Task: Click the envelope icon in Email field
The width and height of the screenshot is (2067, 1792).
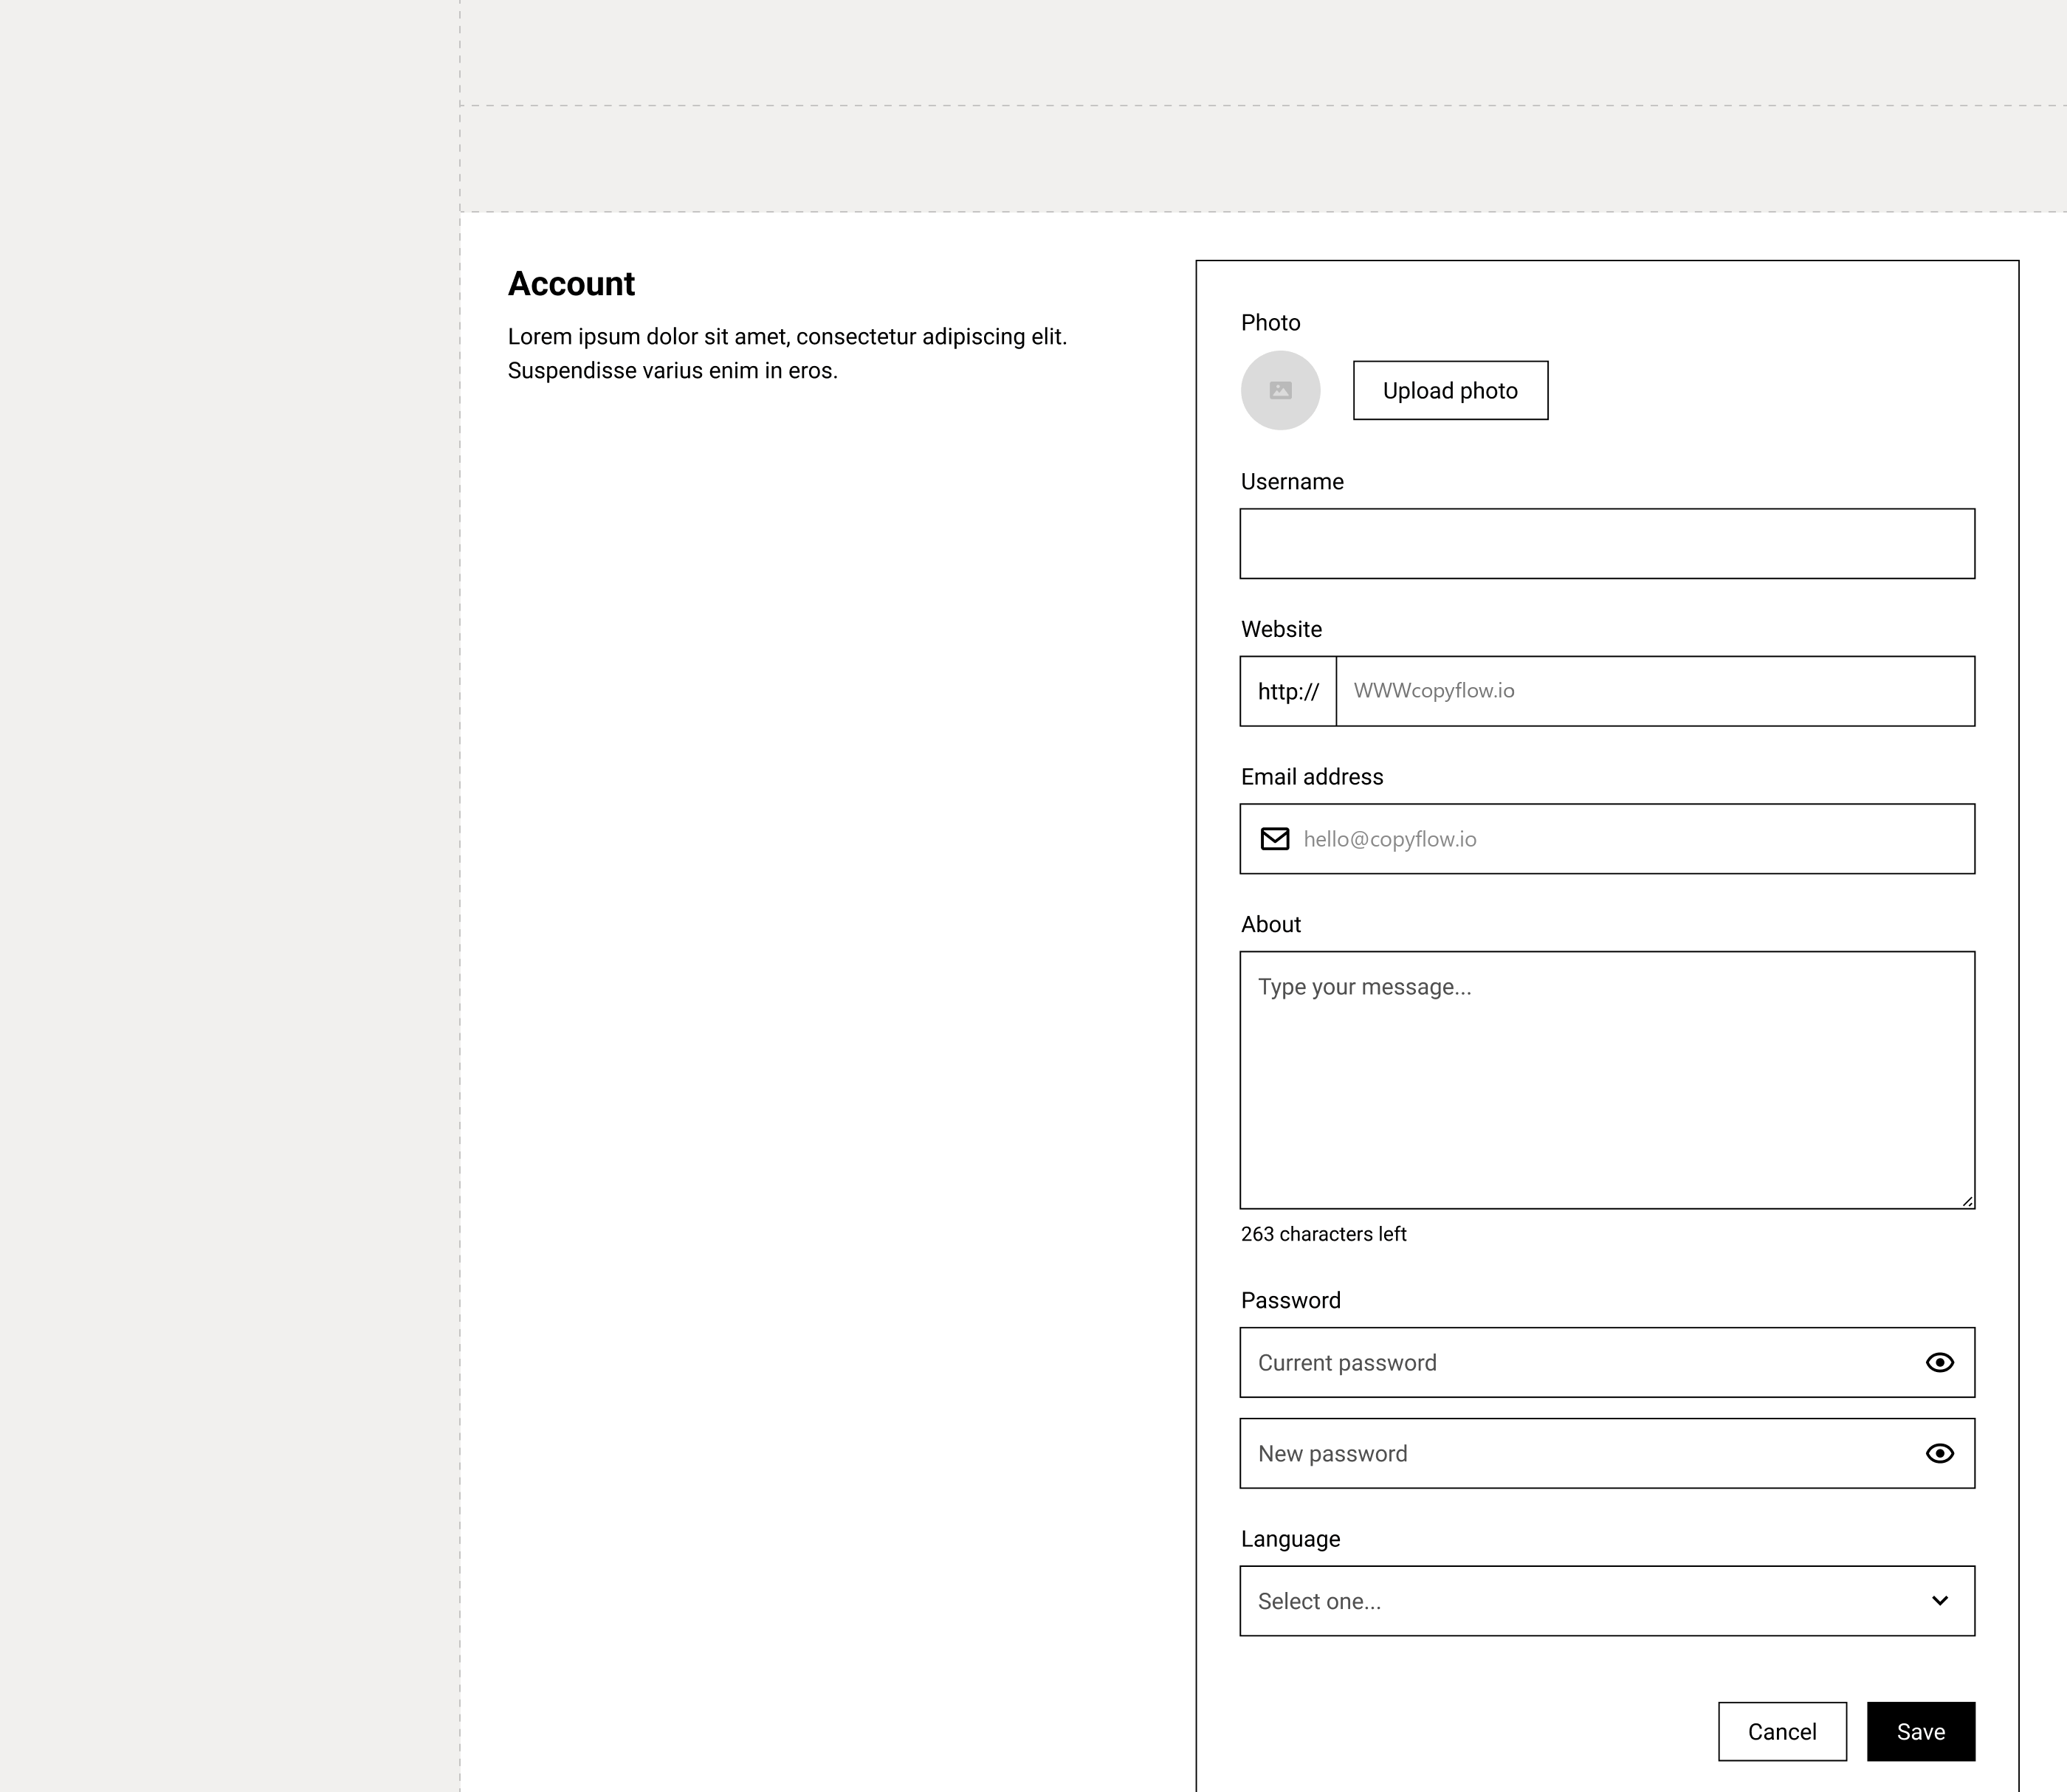Action: coord(1275,839)
